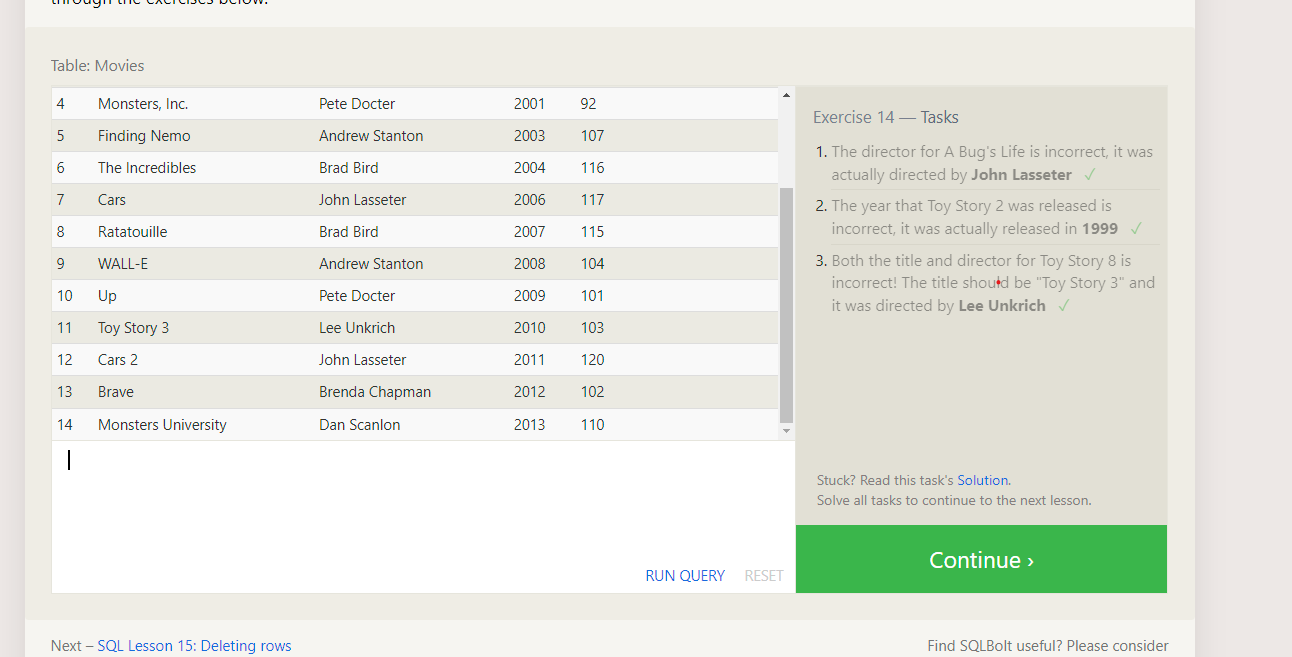Click director 'Pete Docter' in Monsters, Inc. row
The height and width of the screenshot is (657, 1292).
click(357, 104)
